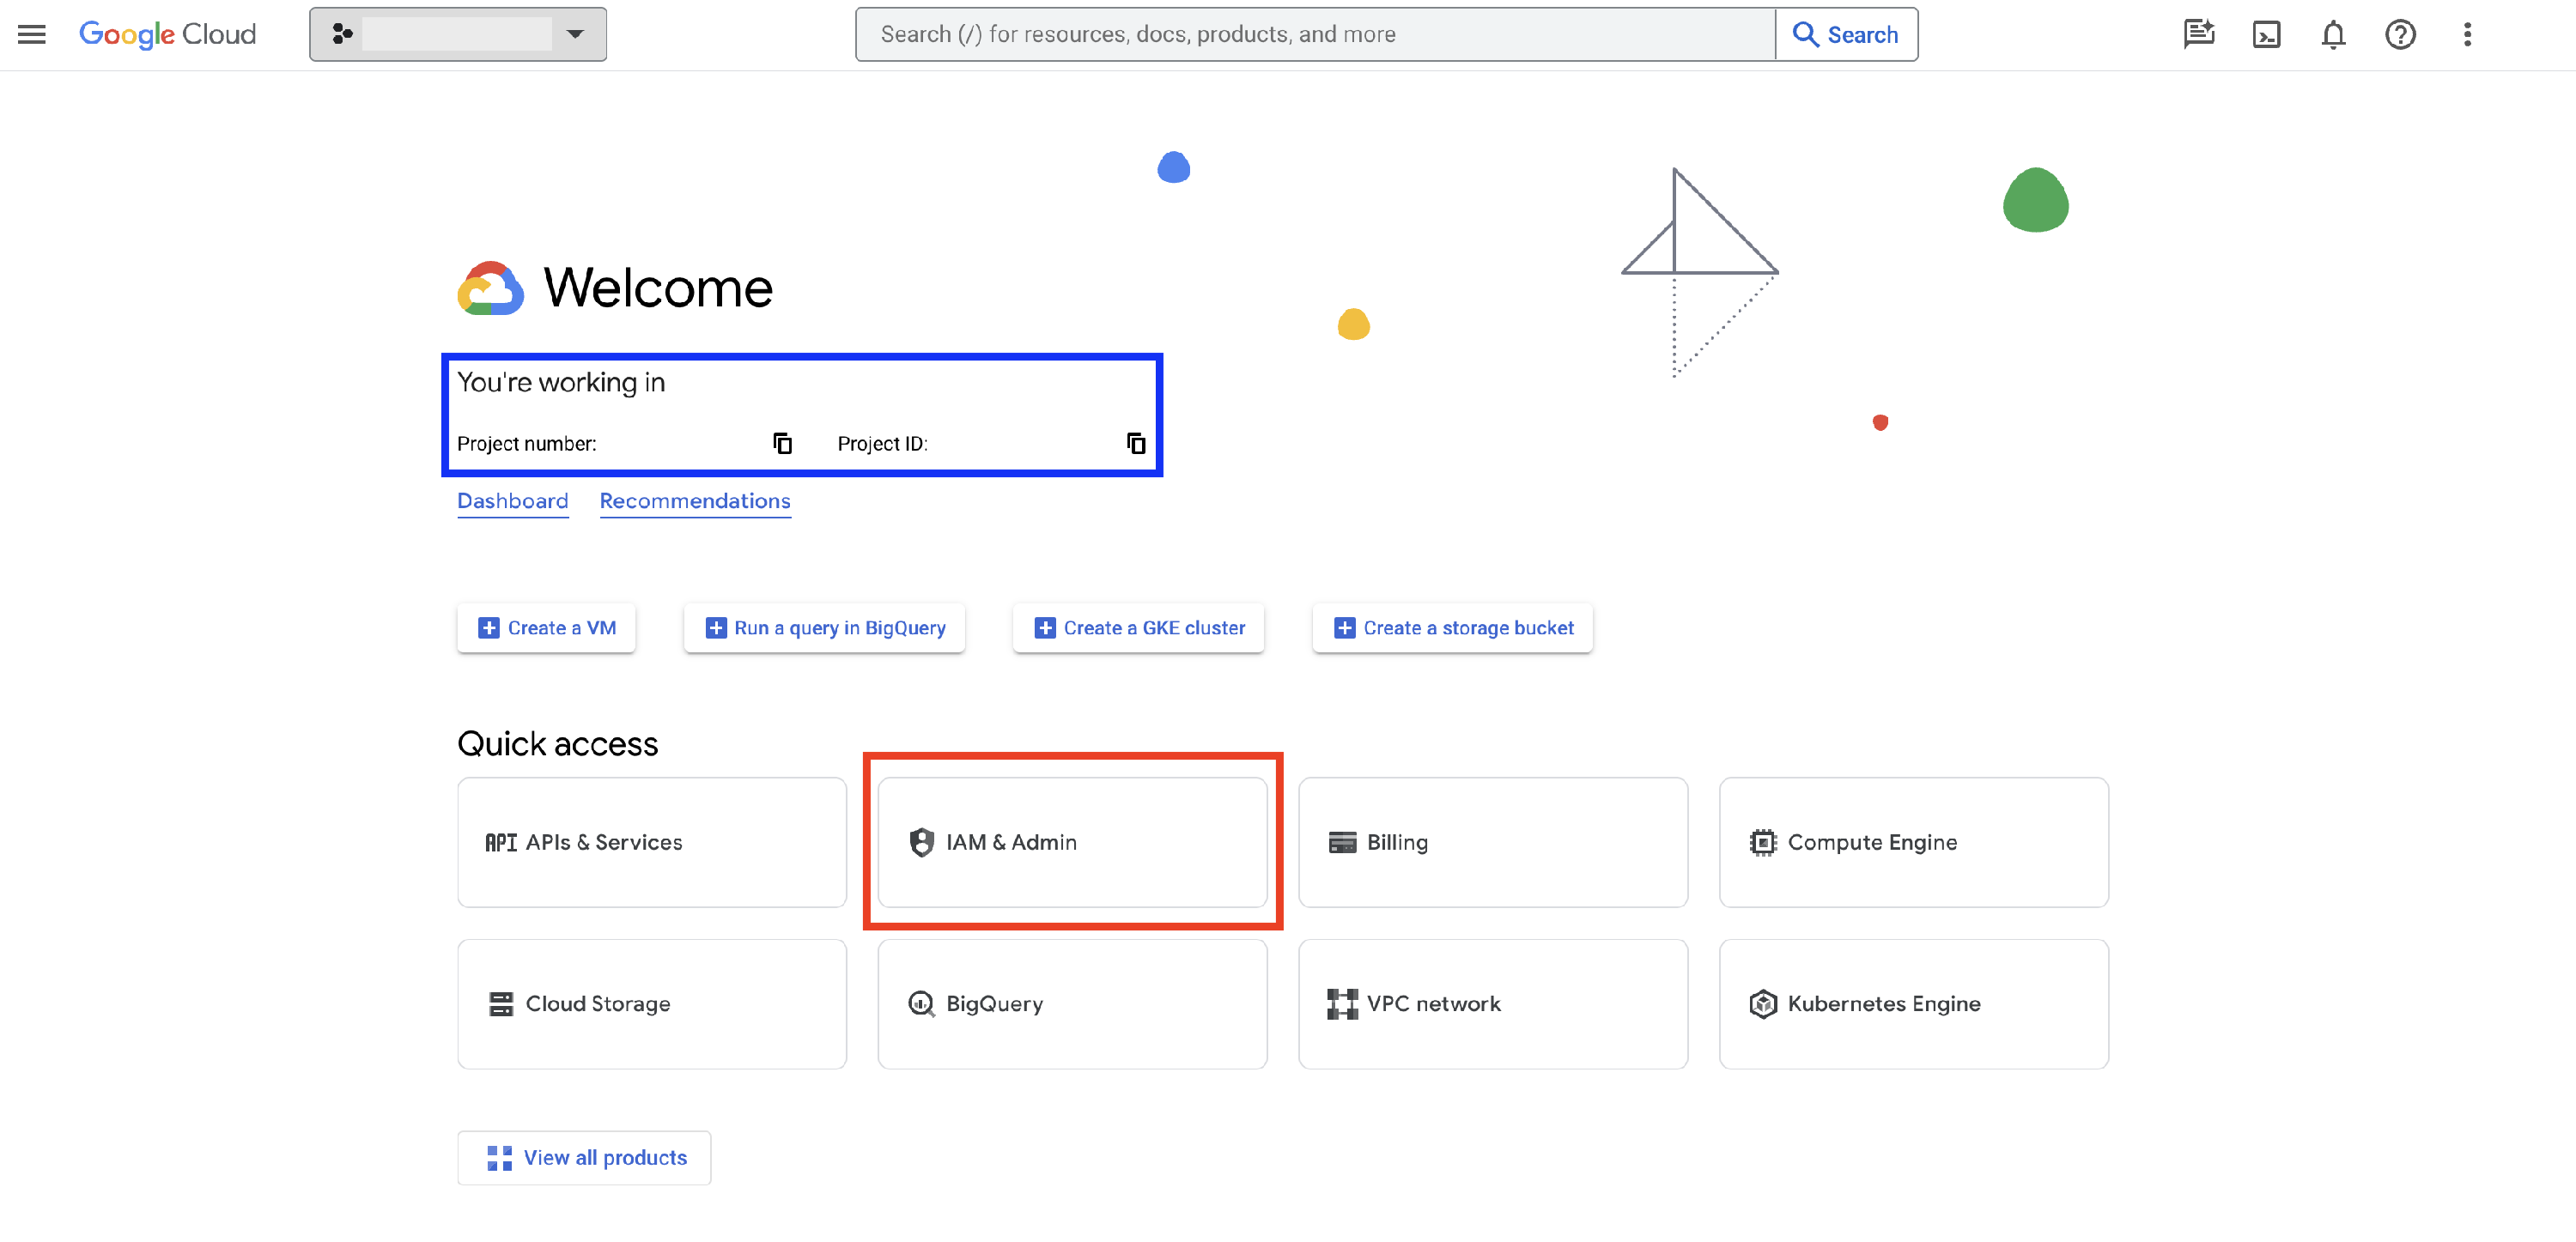Viewport: 2576px width, 1242px height.
Task: Open the Recommendations link
Action: point(695,501)
